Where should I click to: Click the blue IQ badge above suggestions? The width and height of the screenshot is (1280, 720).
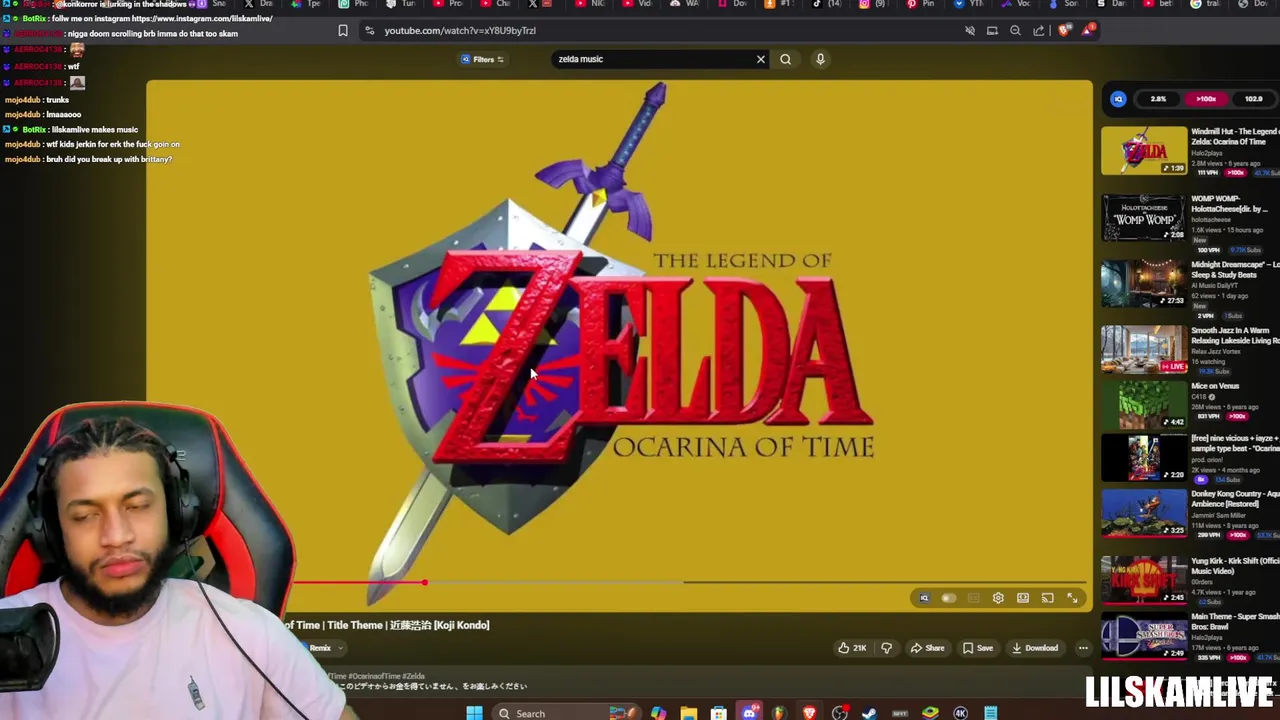point(1118,99)
